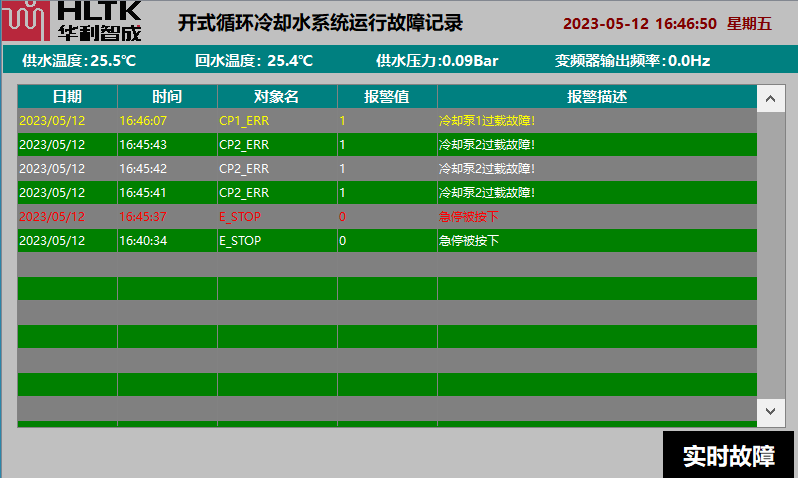
Task: Select the 报警描述 column header
Action: tap(597, 97)
